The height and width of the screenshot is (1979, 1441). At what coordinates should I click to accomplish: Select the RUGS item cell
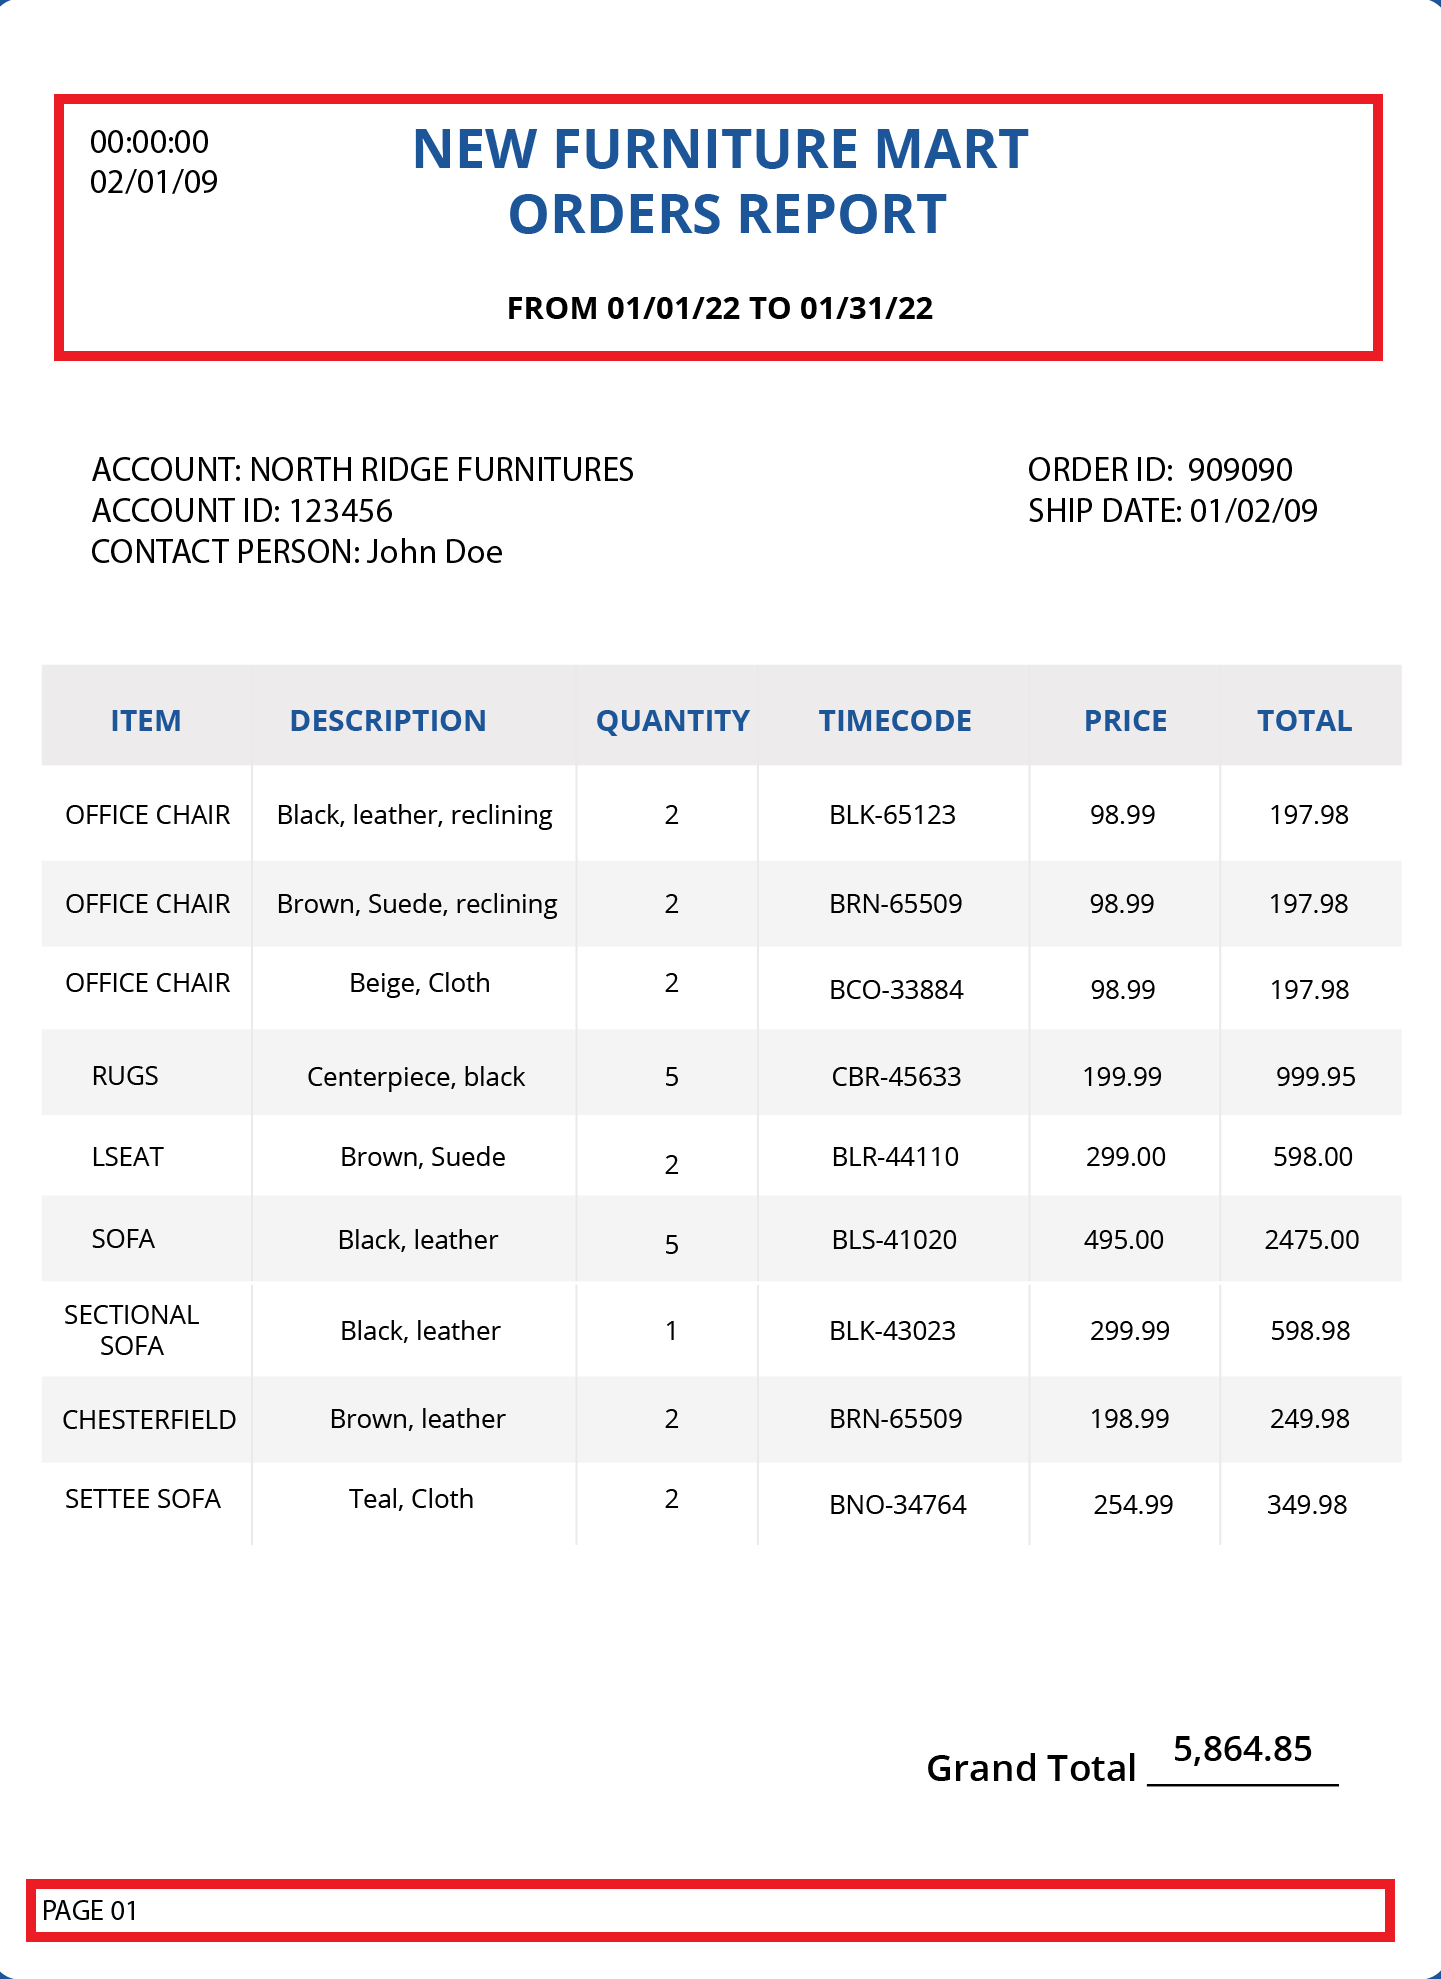tap(125, 1076)
